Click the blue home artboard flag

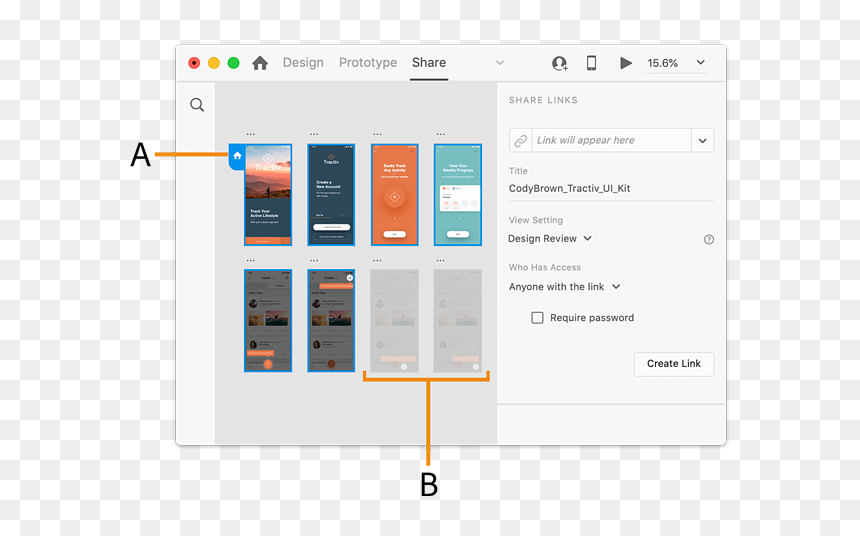pyautogui.click(x=237, y=156)
